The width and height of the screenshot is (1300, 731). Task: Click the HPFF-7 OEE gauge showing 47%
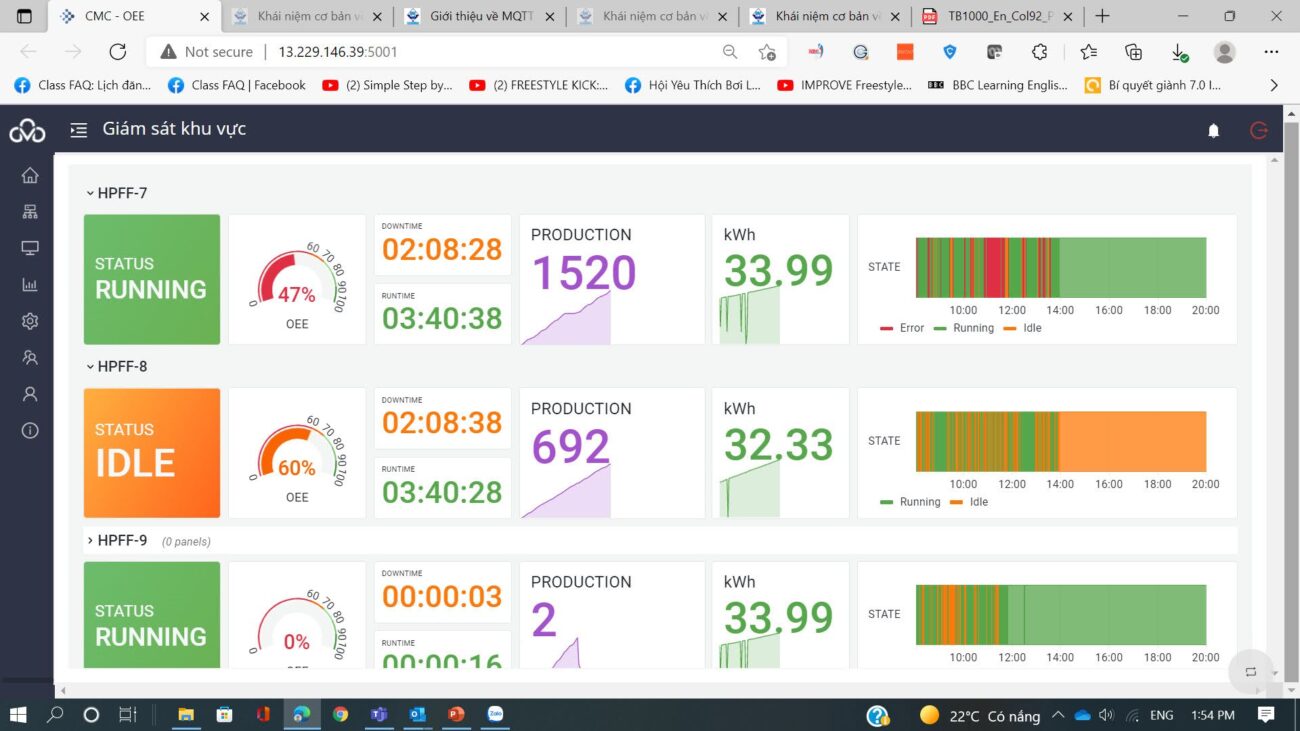click(297, 280)
